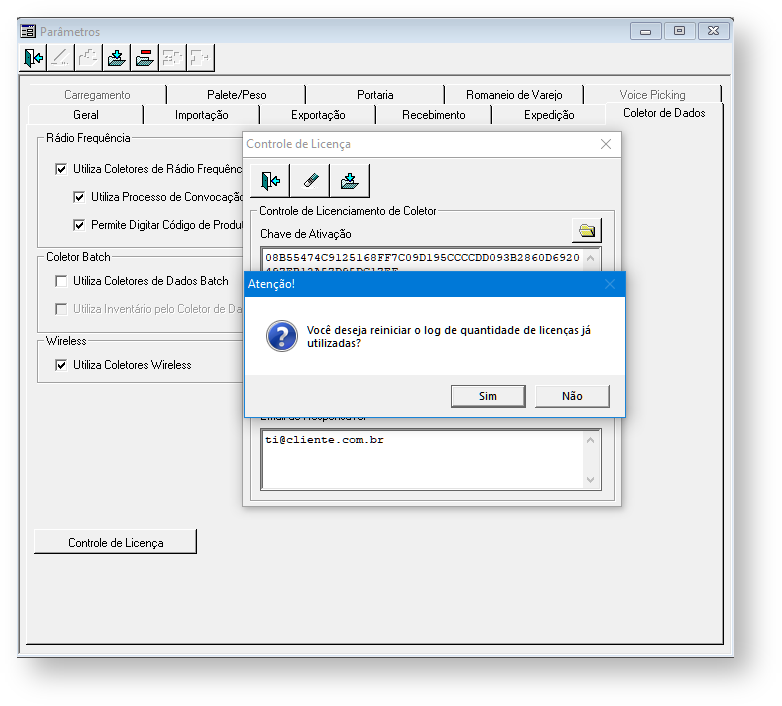Screen dimensions: 782x706
Task: Open the Romaneio de Varejo tab
Action: [514, 95]
